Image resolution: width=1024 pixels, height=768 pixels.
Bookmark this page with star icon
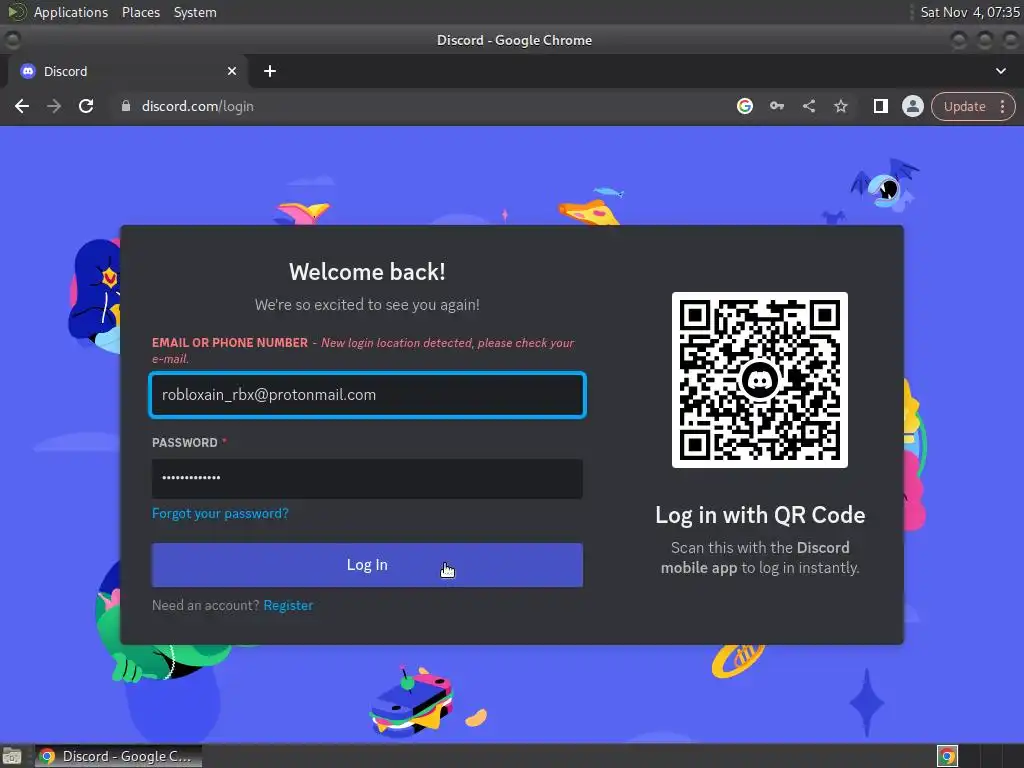point(840,106)
